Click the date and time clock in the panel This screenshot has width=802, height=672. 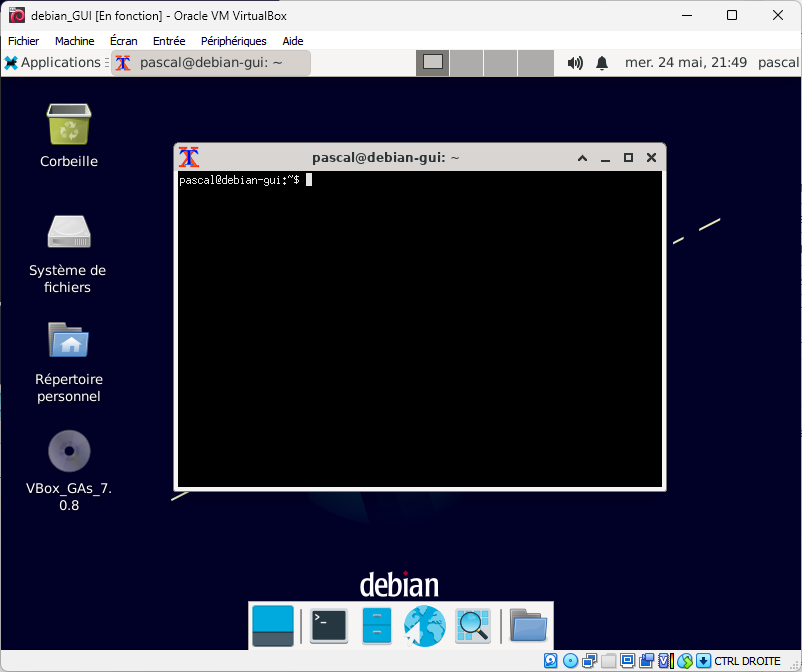[x=686, y=62]
